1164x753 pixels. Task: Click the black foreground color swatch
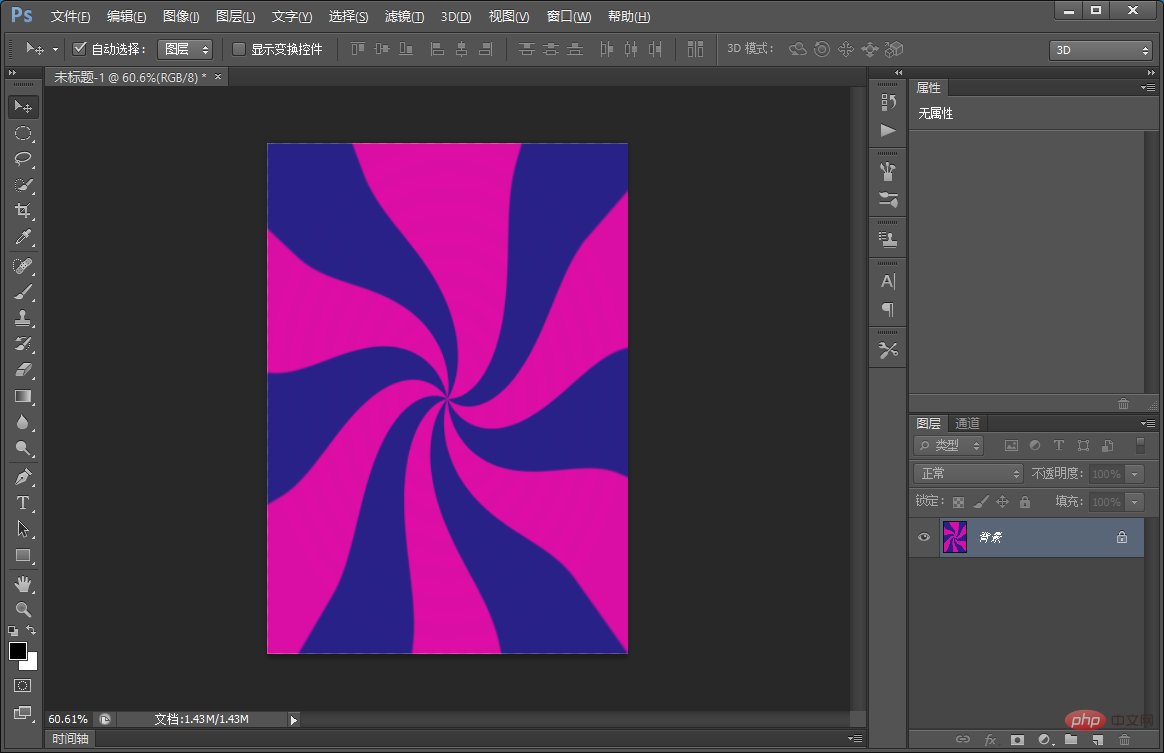point(18,651)
